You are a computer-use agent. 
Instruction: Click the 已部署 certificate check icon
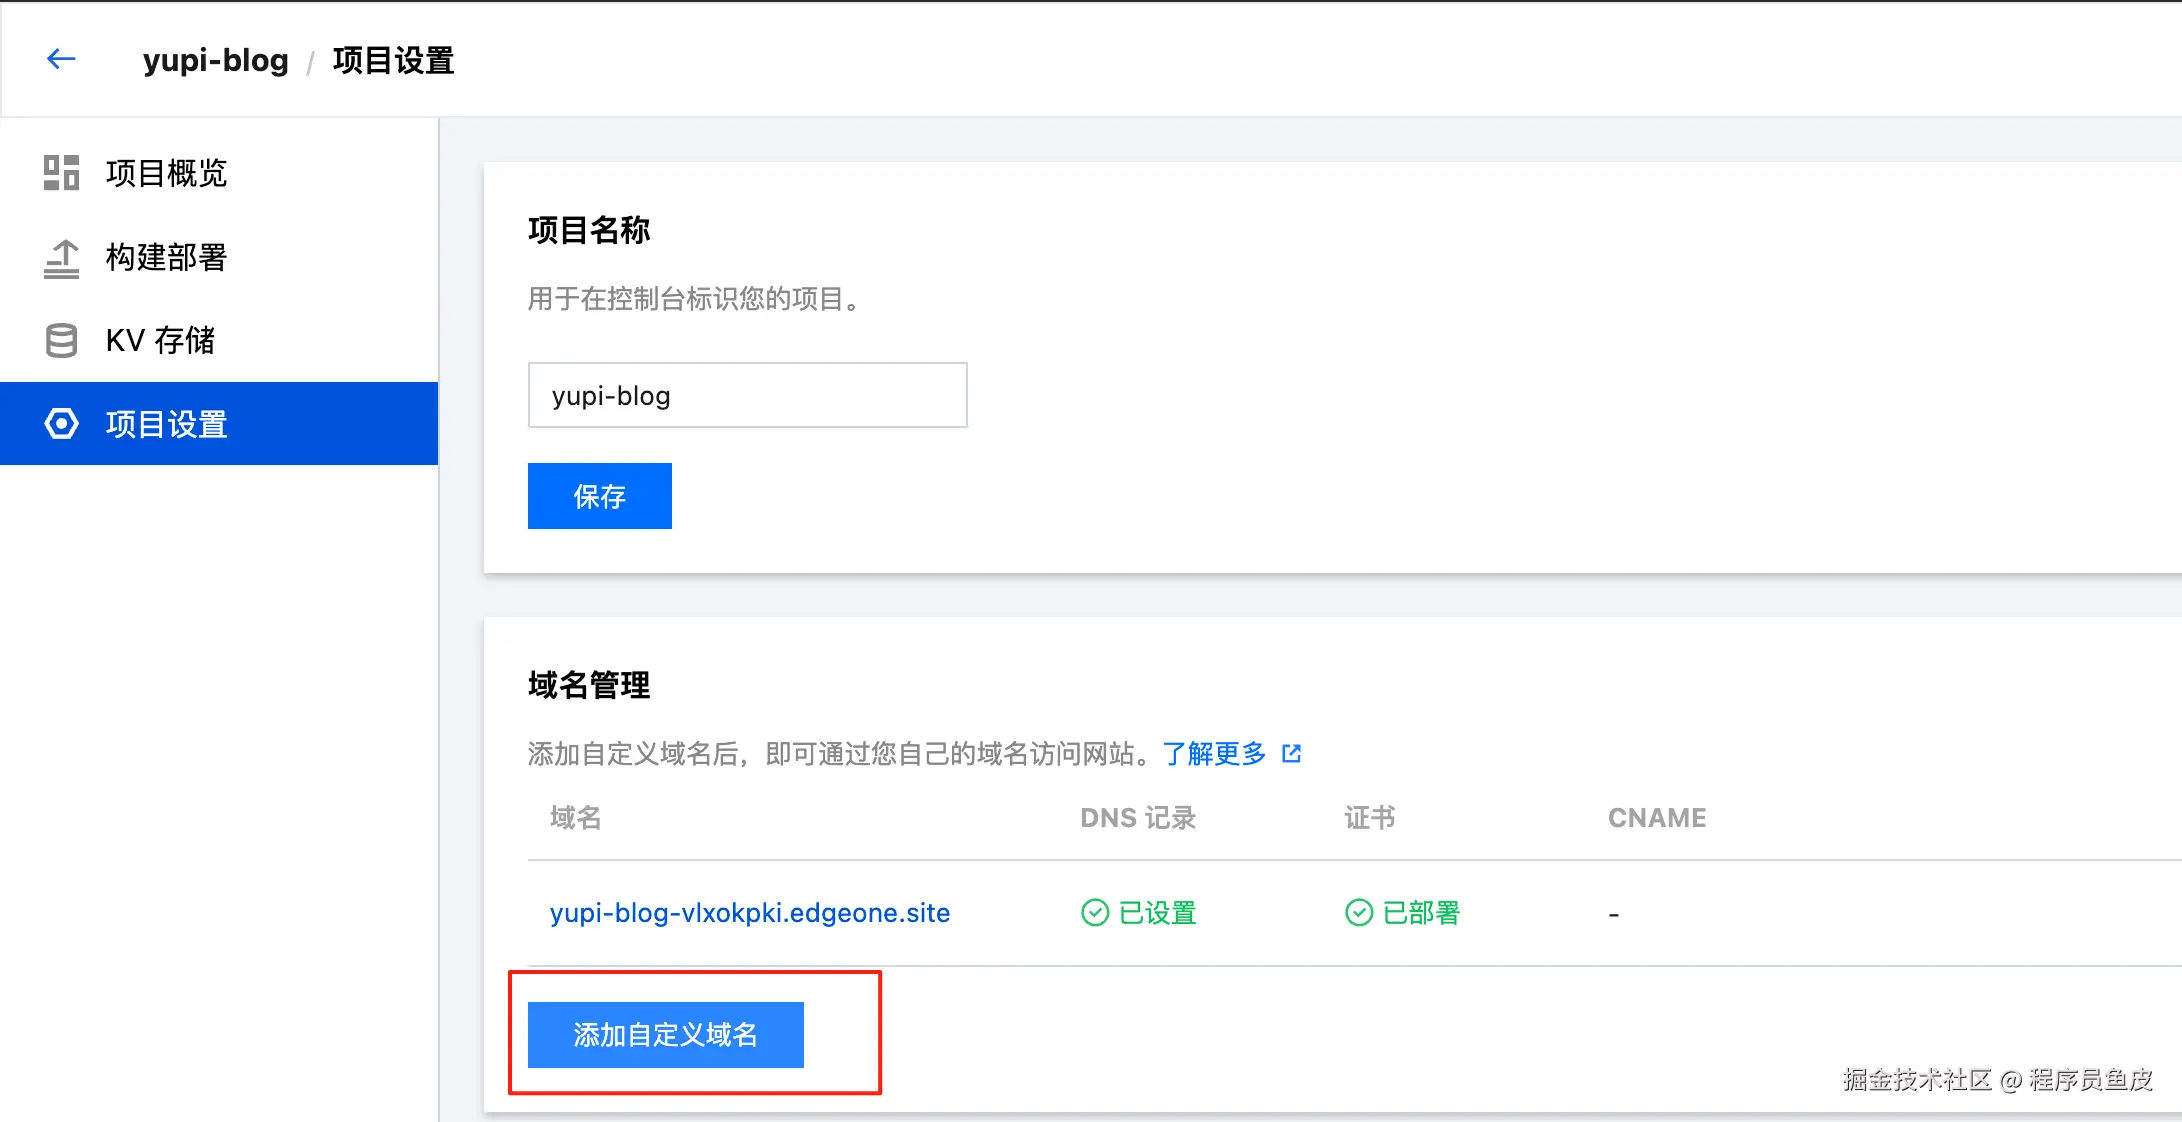coord(1358,912)
